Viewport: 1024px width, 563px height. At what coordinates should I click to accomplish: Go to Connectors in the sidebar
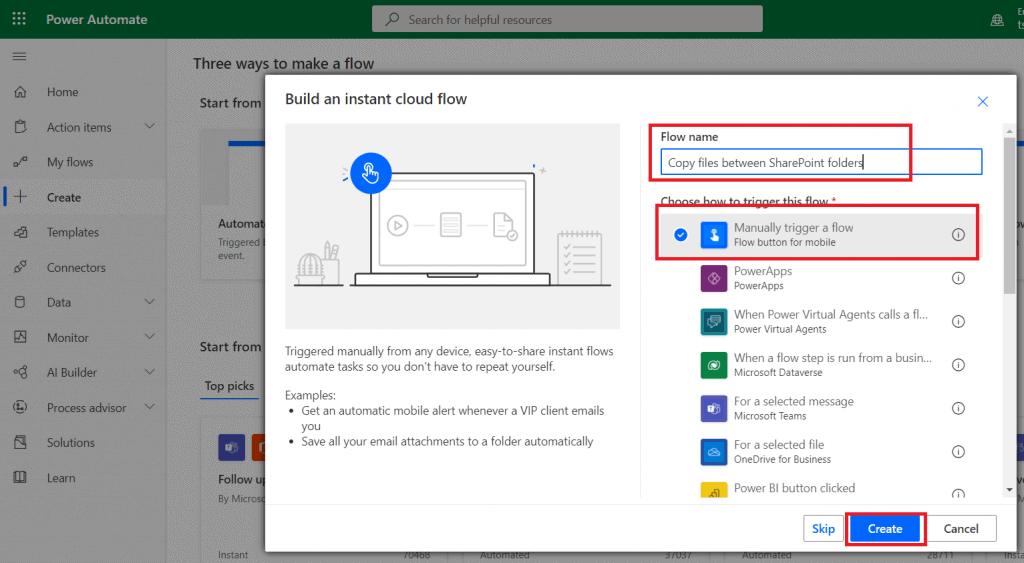[x=76, y=267]
